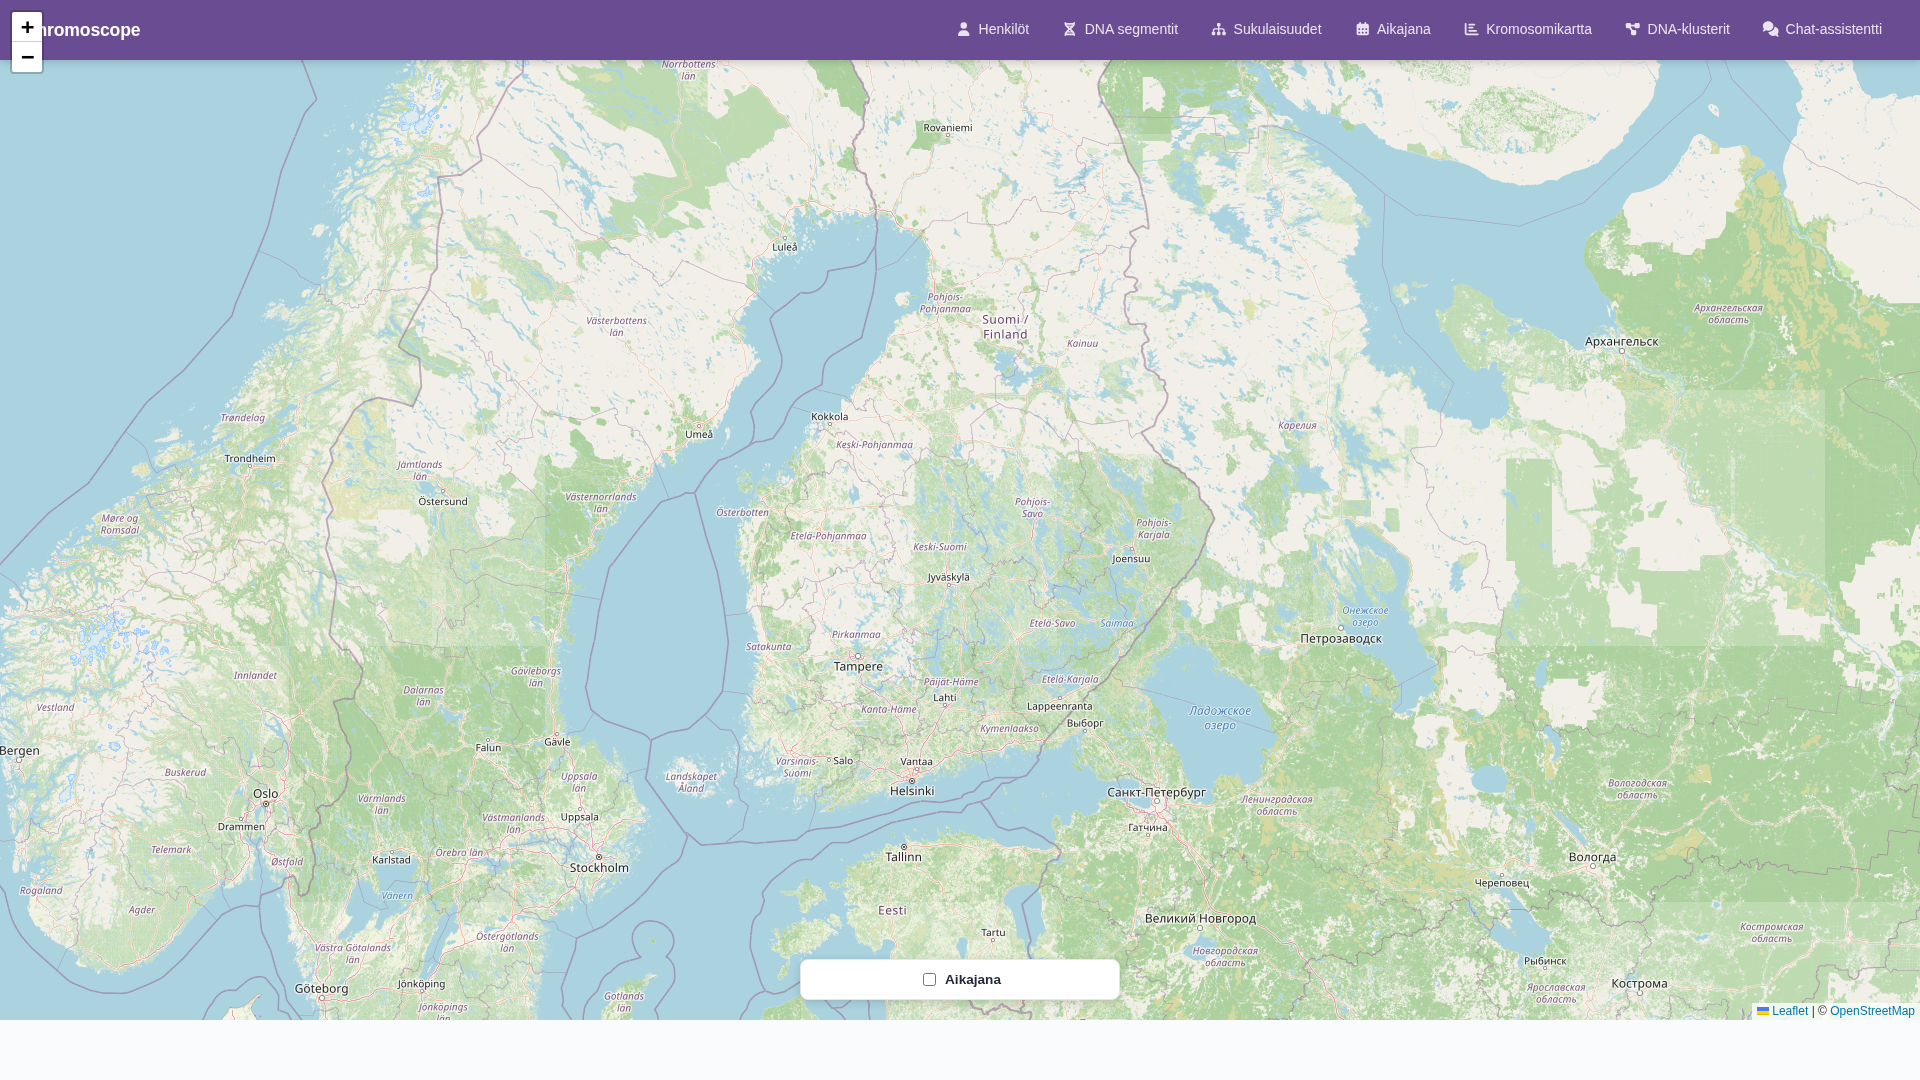Enable the Aikajana checkbox at the bottom
Screen dimensions: 1920x1080
[x=929, y=980]
